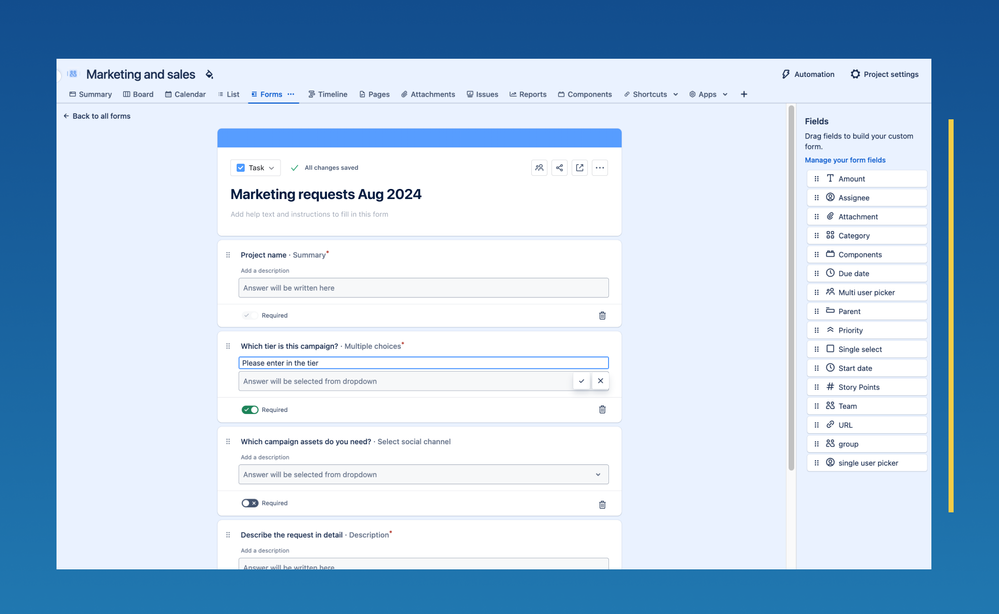Toggle Required on Project name field
The height and width of the screenshot is (614, 999).
[x=248, y=315]
